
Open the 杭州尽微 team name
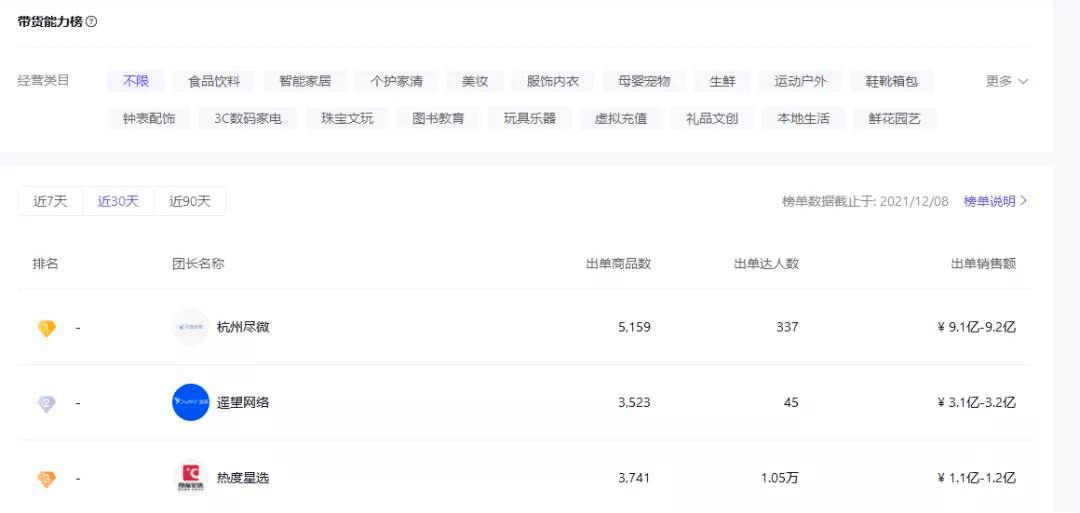click(x=242, y=327)
